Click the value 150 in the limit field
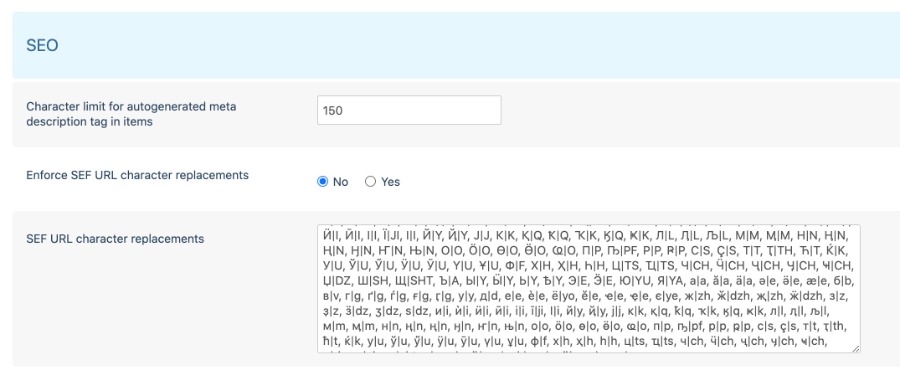900x379 pixels. (x=333, y=110)
